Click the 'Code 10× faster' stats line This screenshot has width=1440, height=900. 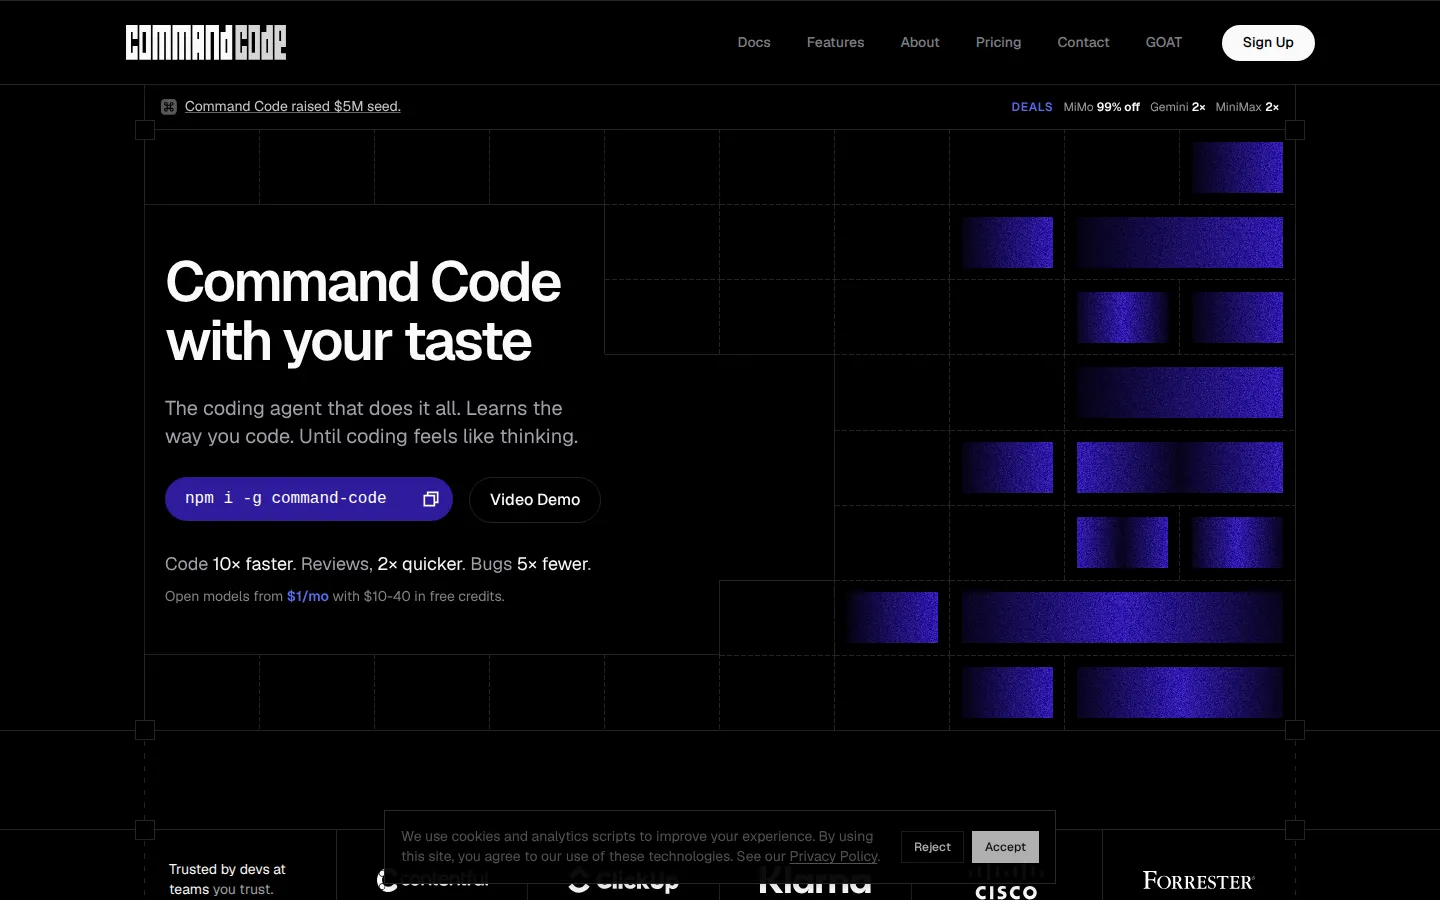(378, 564)
